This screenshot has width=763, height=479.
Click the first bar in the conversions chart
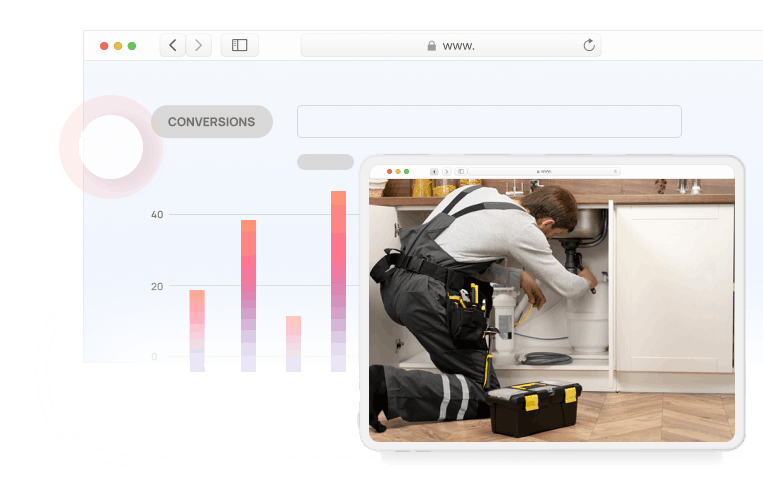tap(197, 330)
